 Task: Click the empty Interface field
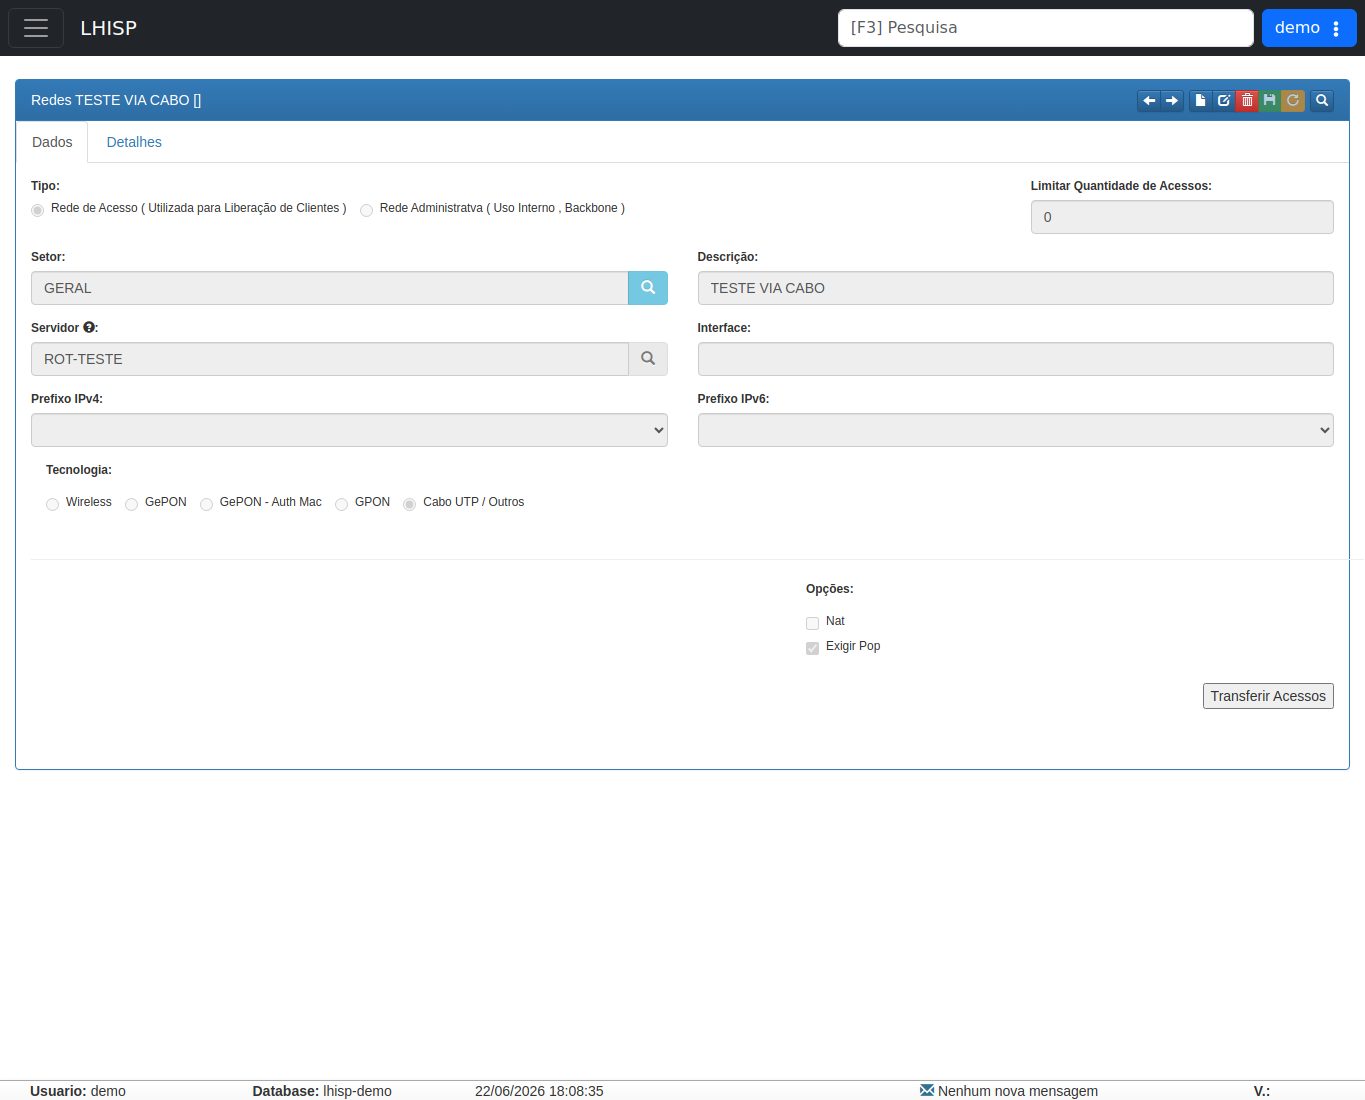coord(1015,359)
